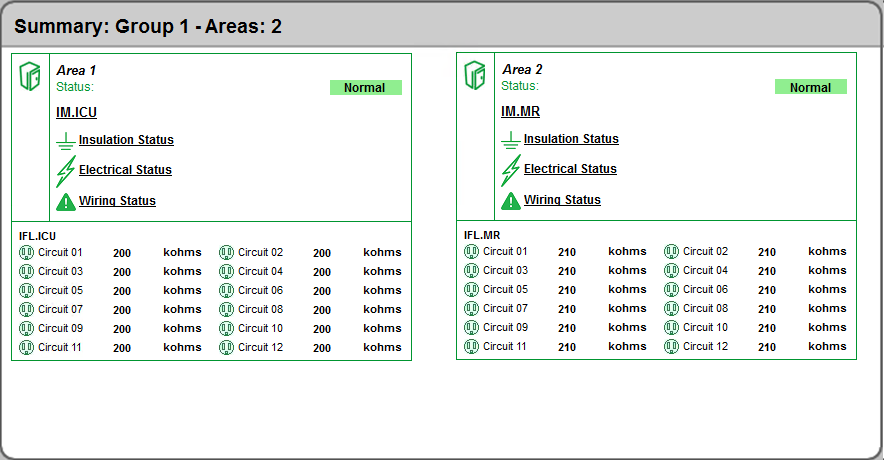Image resolution: width=884 pixels, height=460 pixels.
Task: Click Area 1 insulation ground symbol icon
Action: coord(66,141)
